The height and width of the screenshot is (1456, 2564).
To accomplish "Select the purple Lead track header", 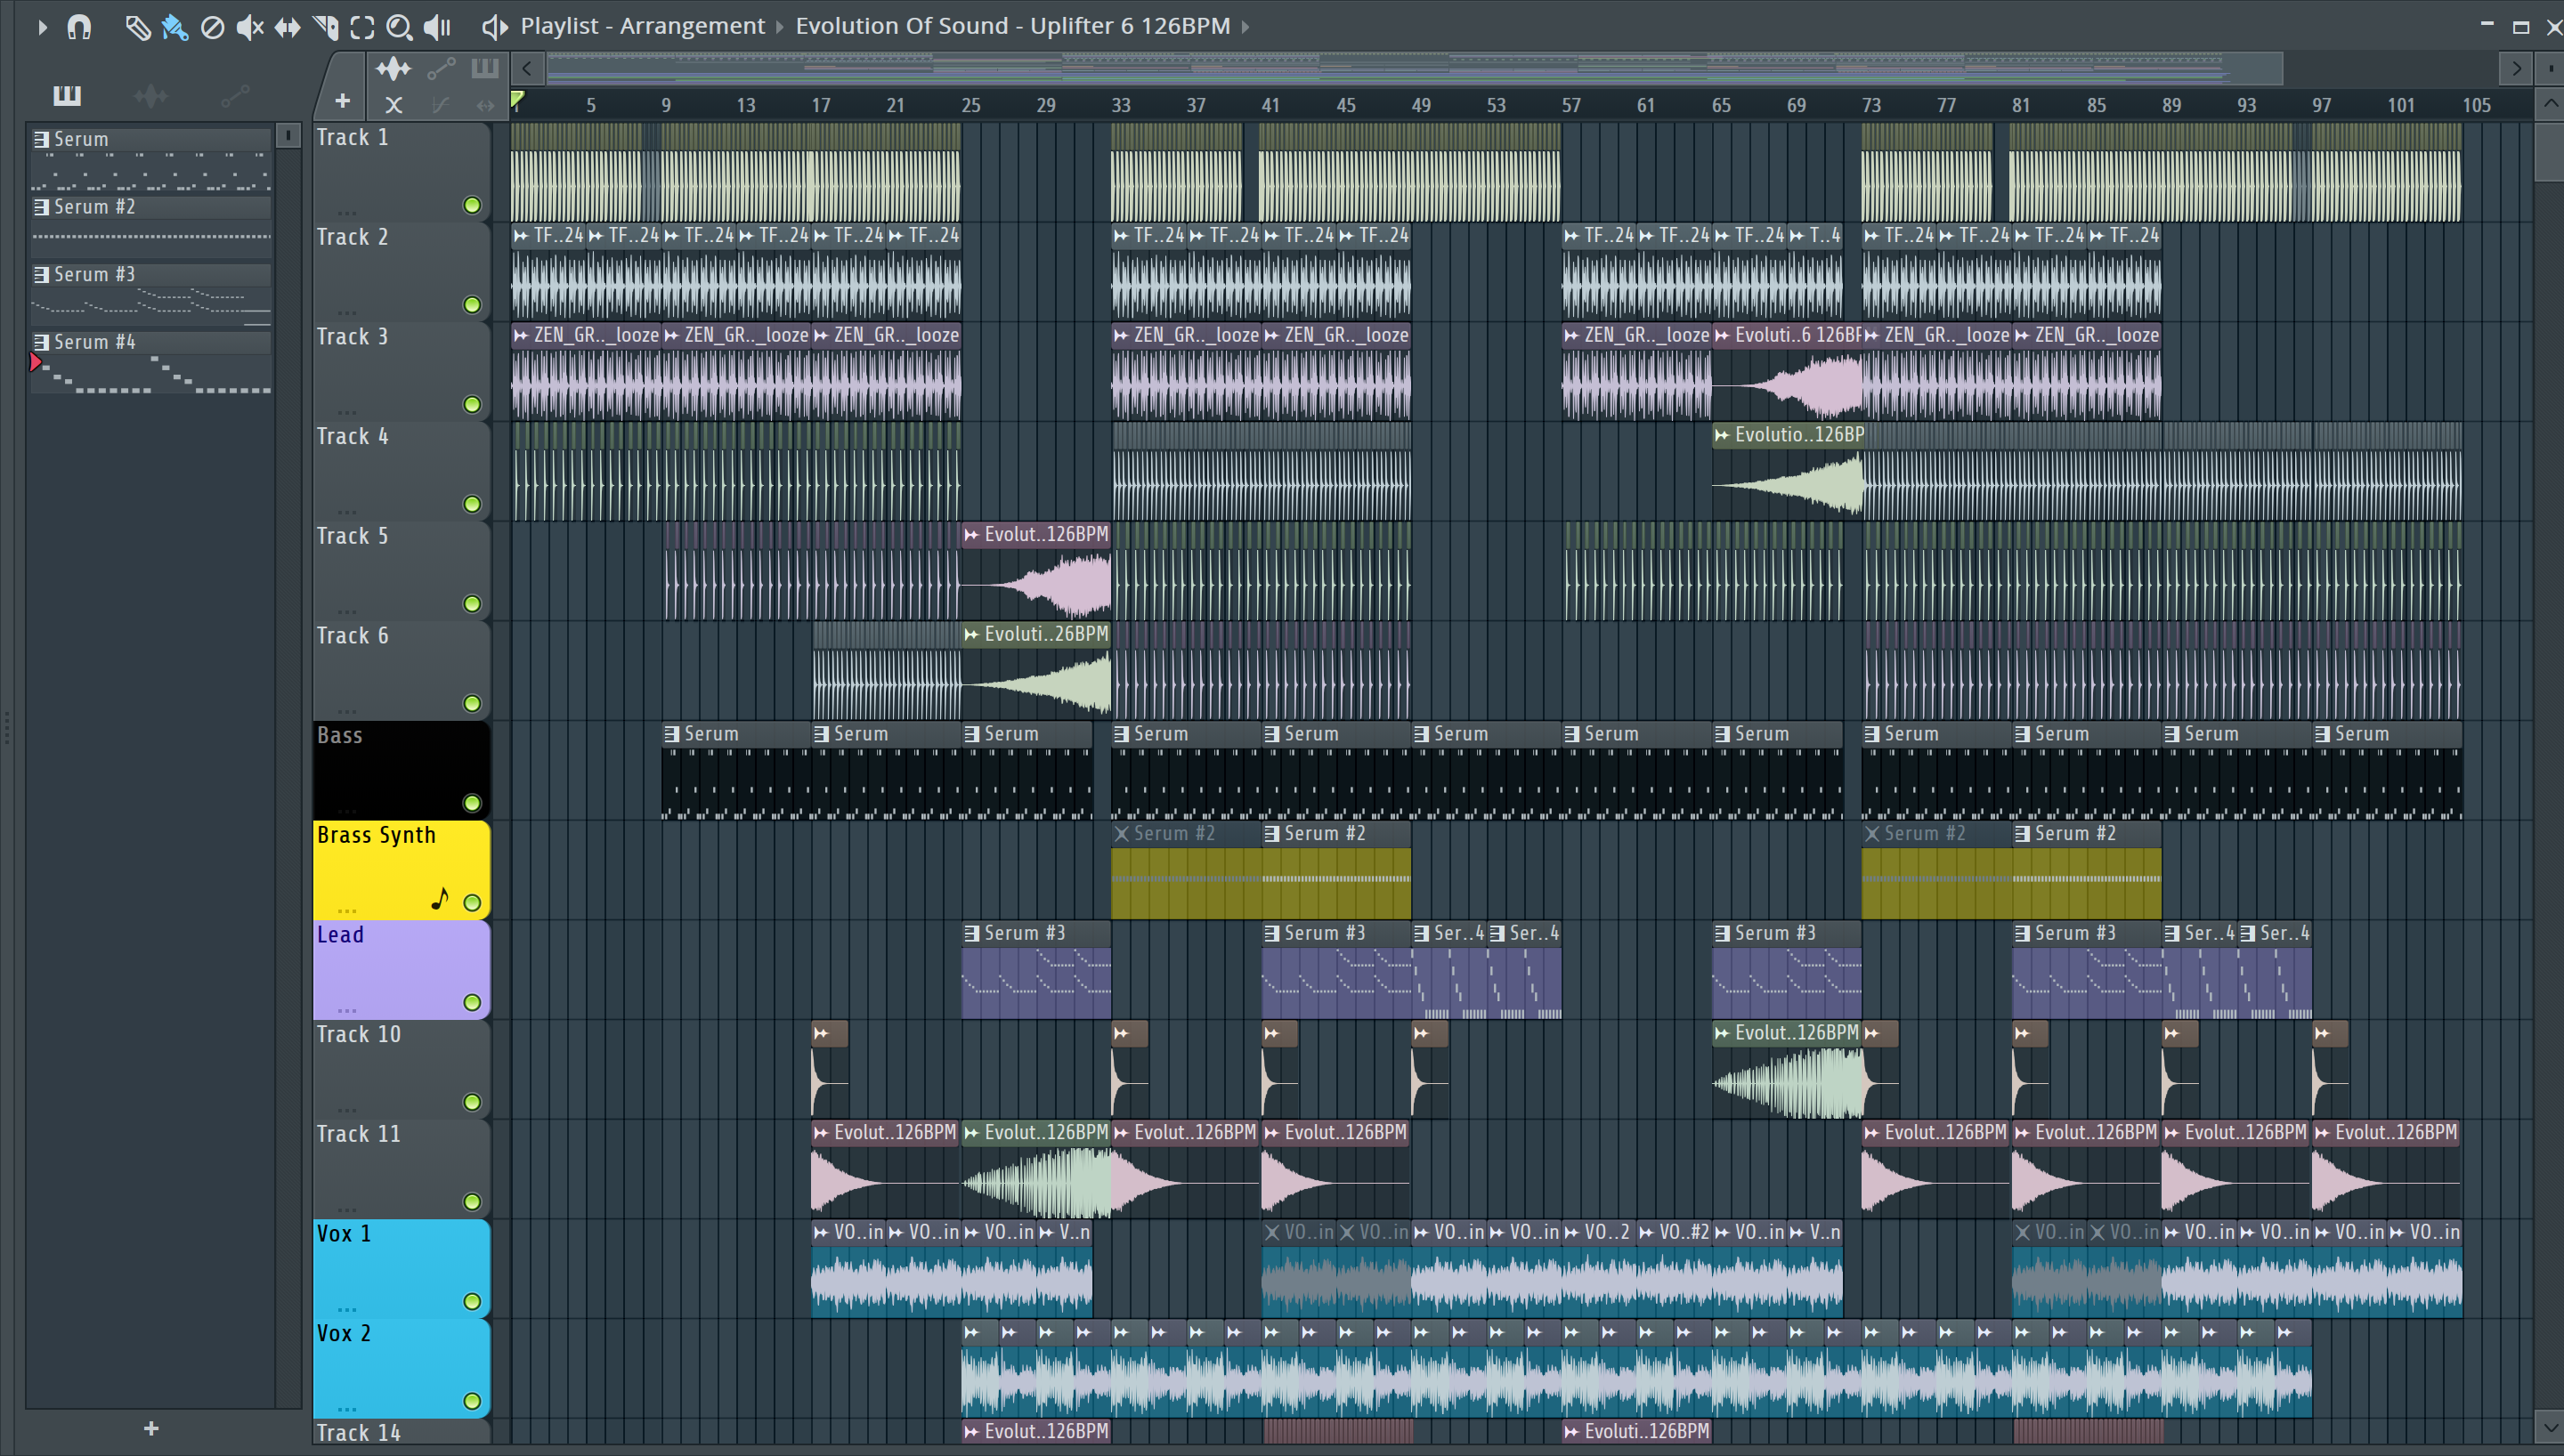I will tap(401, 970).
